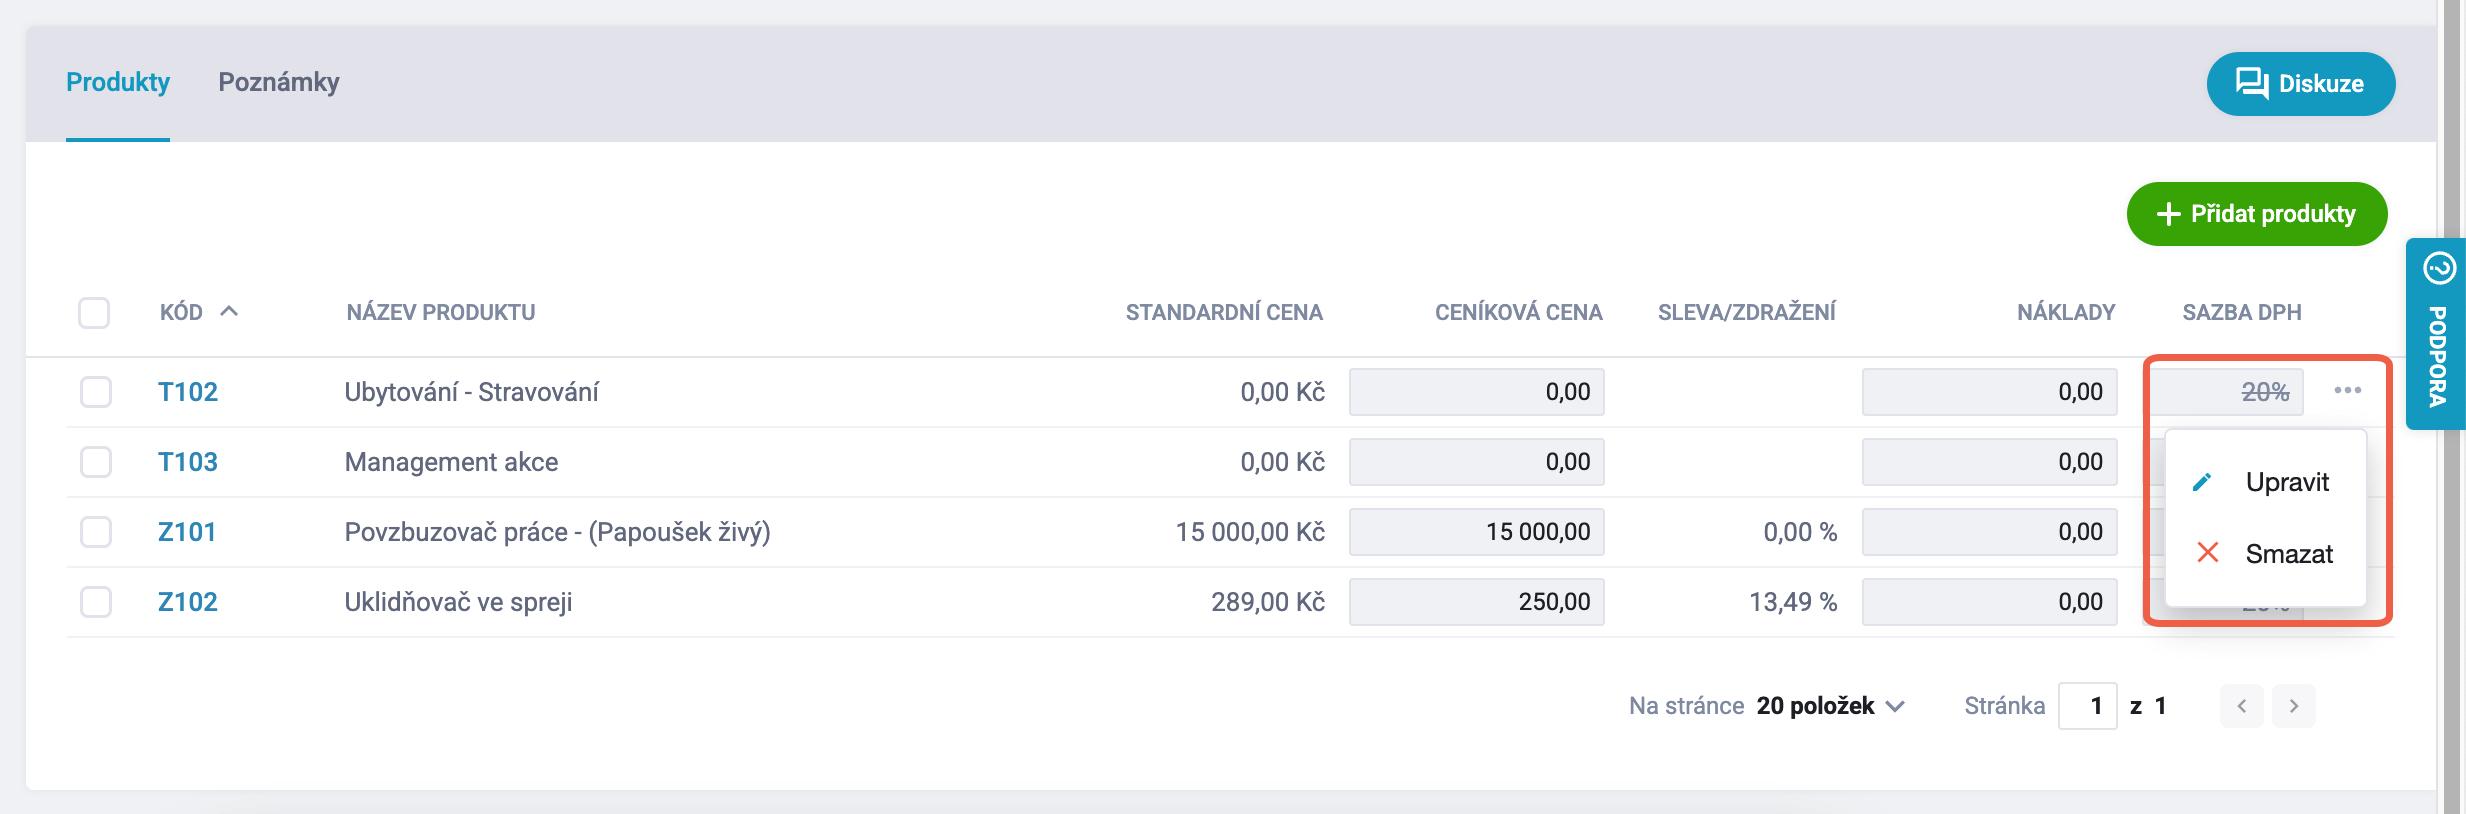
Task: Toggle the select-all checkbox in the header
Action: tap(94, 312)
